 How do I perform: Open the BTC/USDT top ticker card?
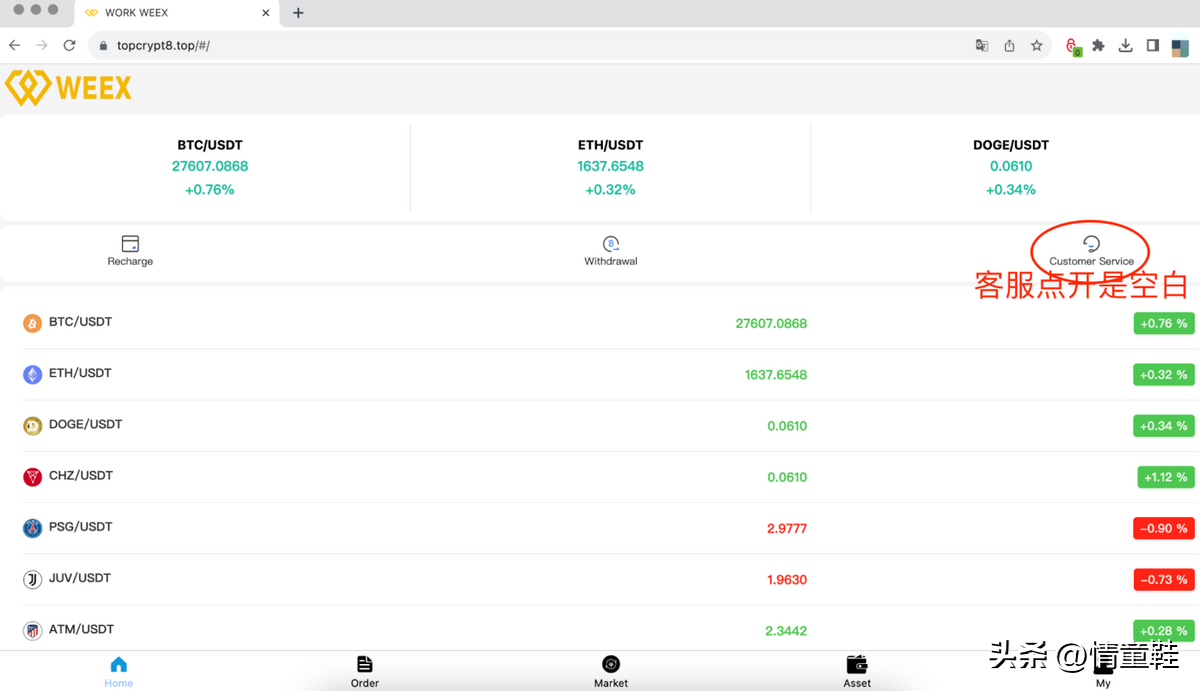(210, 167)
